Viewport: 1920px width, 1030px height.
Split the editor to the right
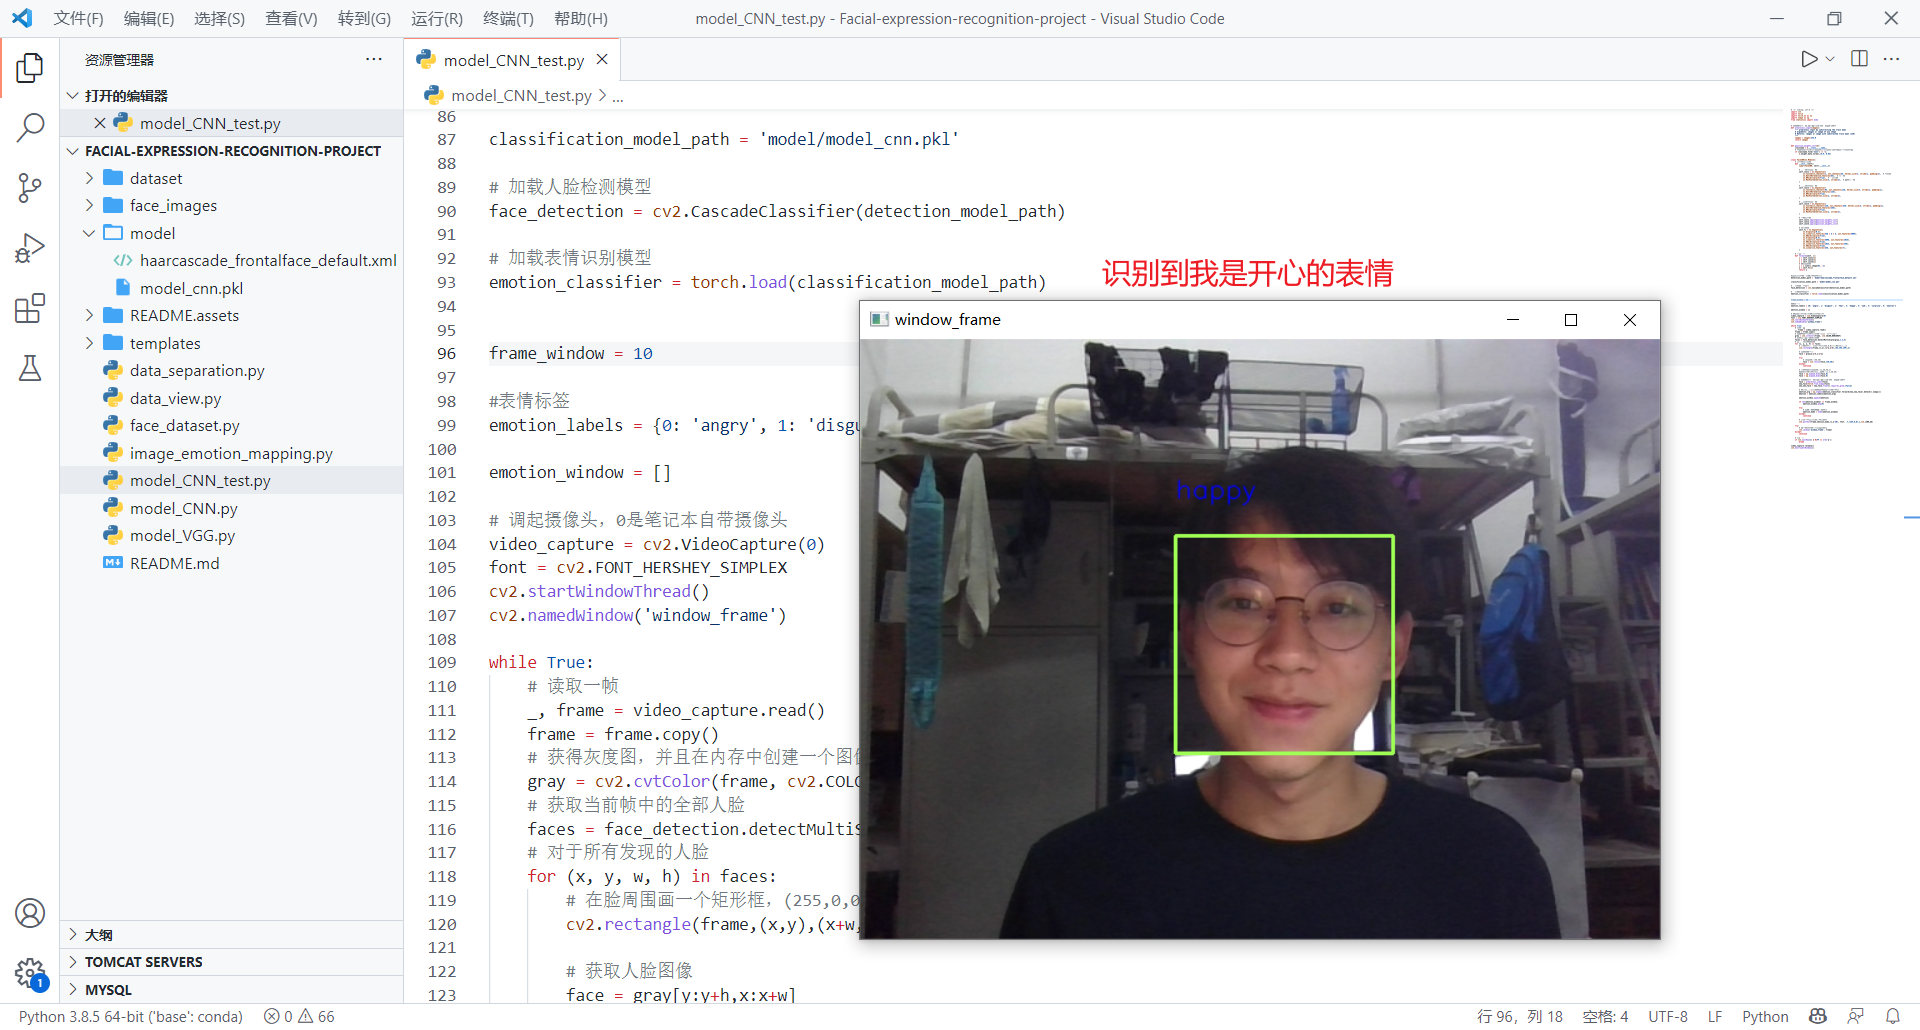click(x=1860, y=59)
